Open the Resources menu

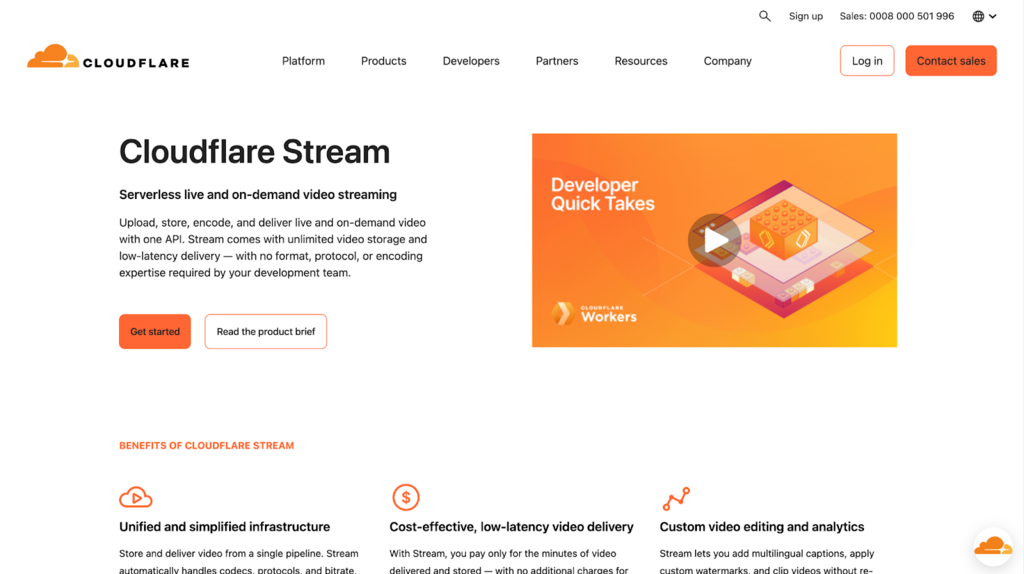coord(641,61)
